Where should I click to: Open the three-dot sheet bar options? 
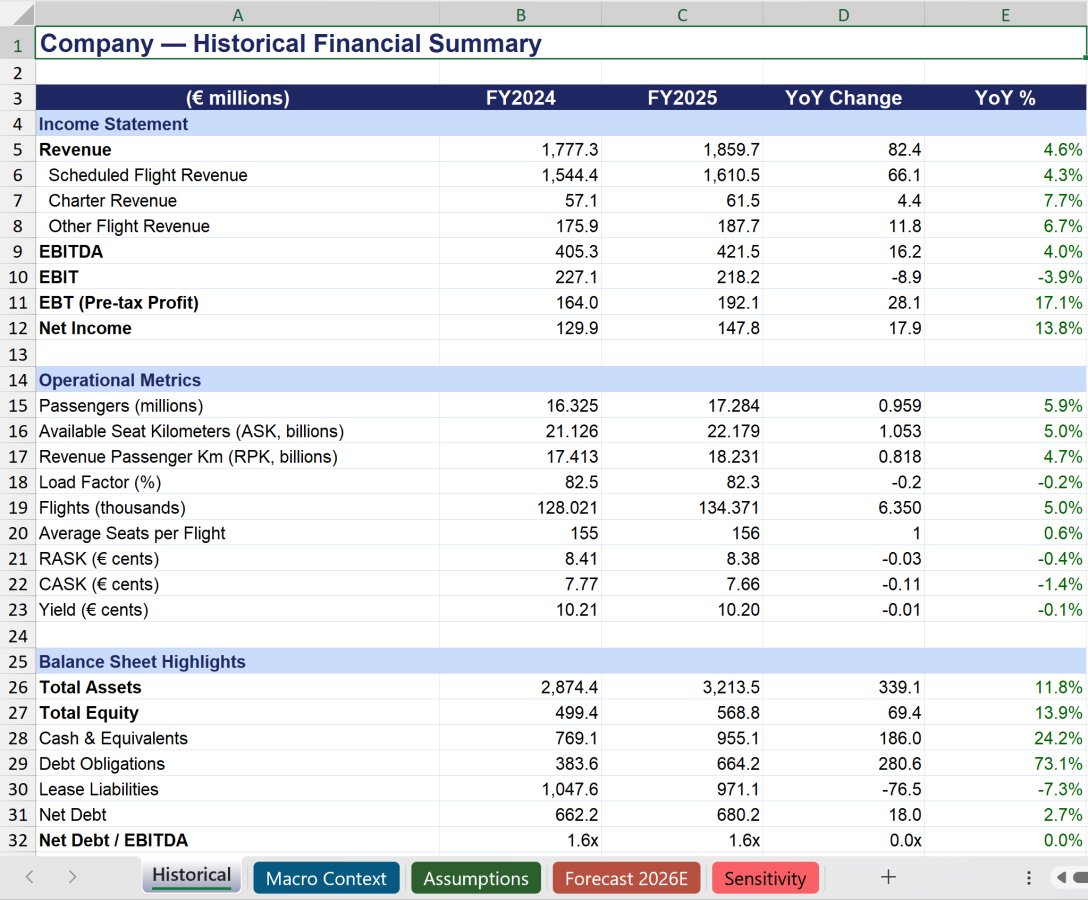pos(1029,877)
